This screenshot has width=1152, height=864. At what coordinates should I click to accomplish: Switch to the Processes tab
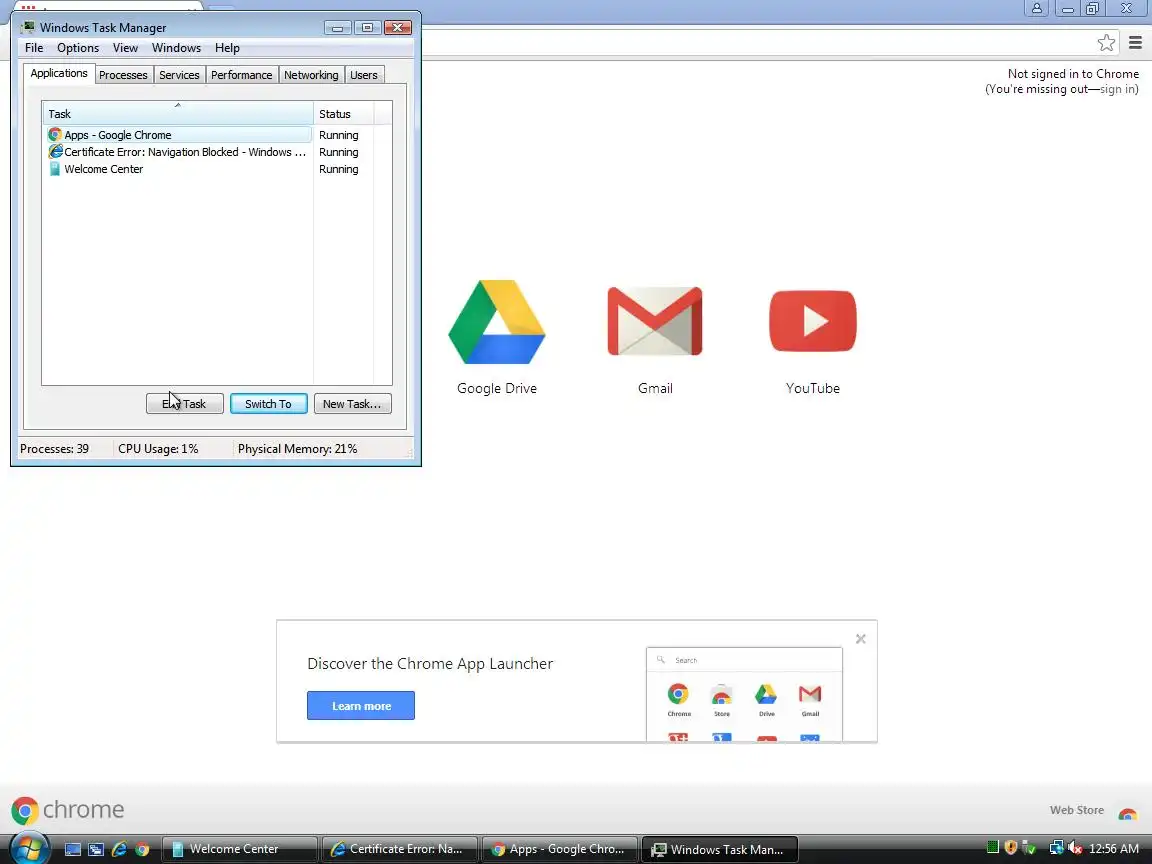coord(123,75)
